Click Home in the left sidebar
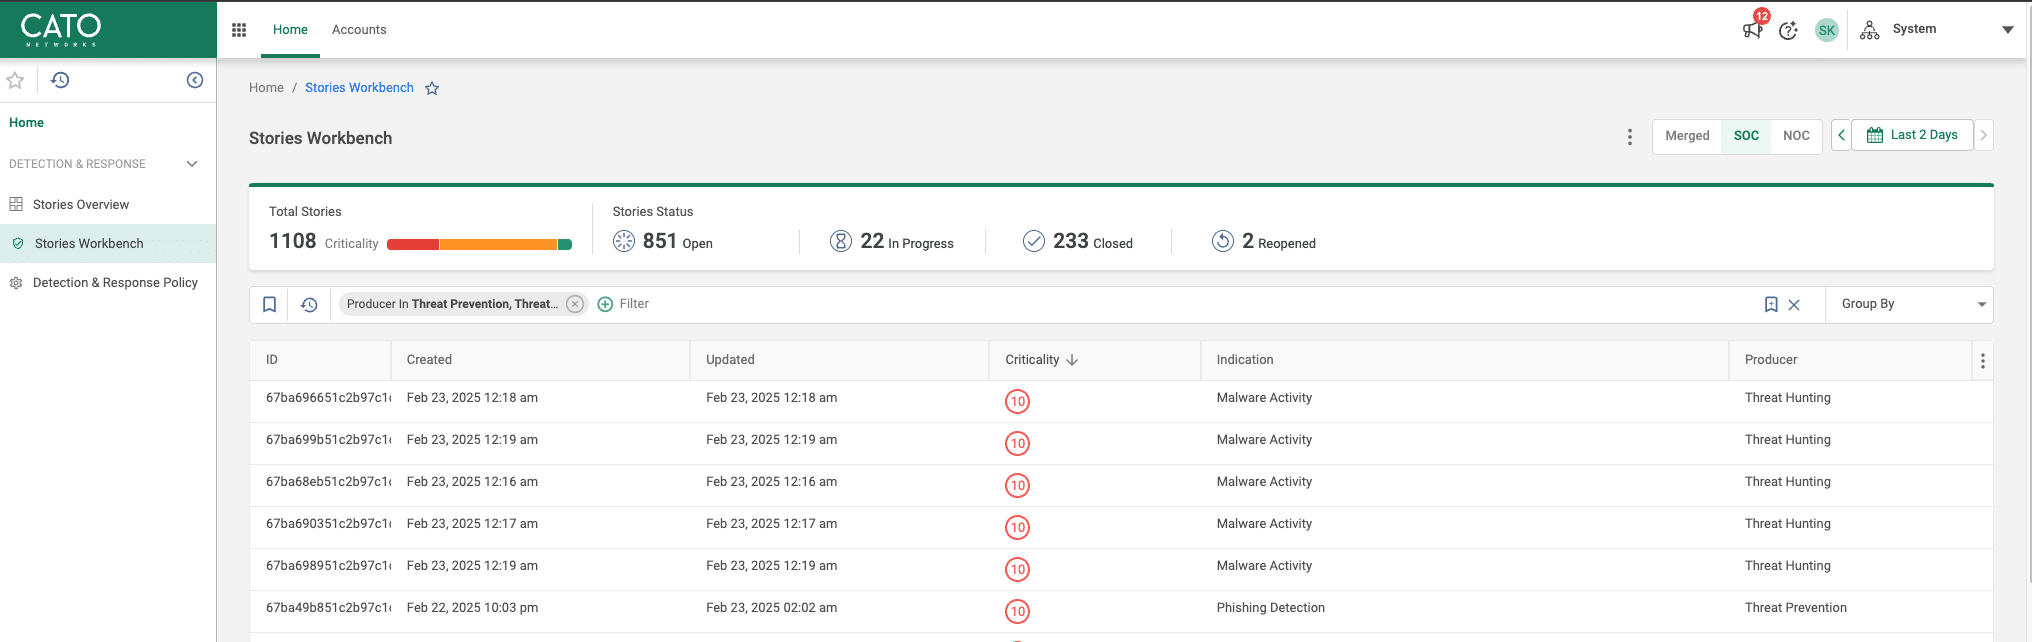The image size is (2032, 642). click(x=27, y=123)
